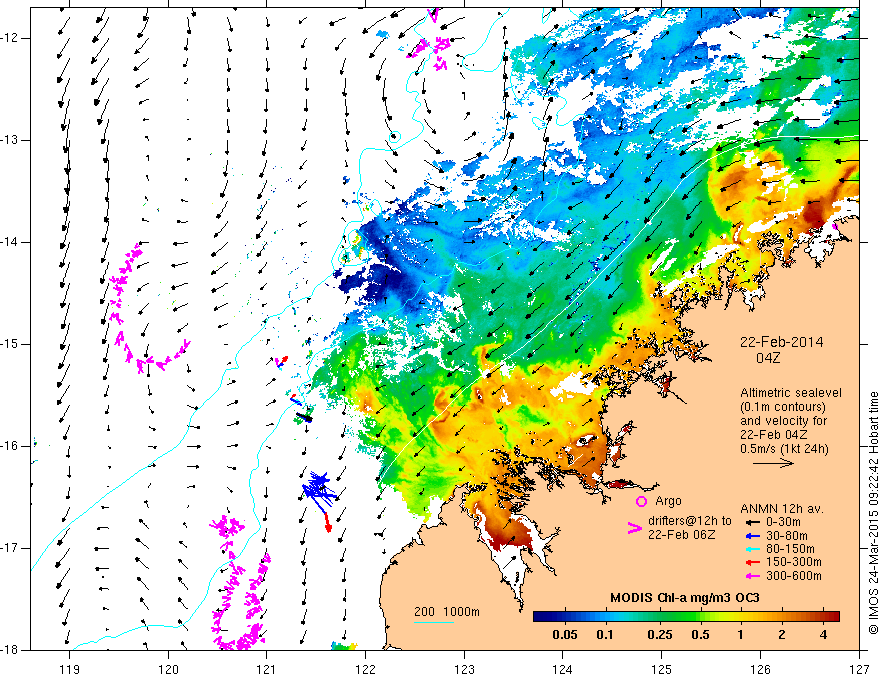Click the magenta drifters arrowhead legend symbol
This screenshot has width=880, height=680.
[635, 528]
